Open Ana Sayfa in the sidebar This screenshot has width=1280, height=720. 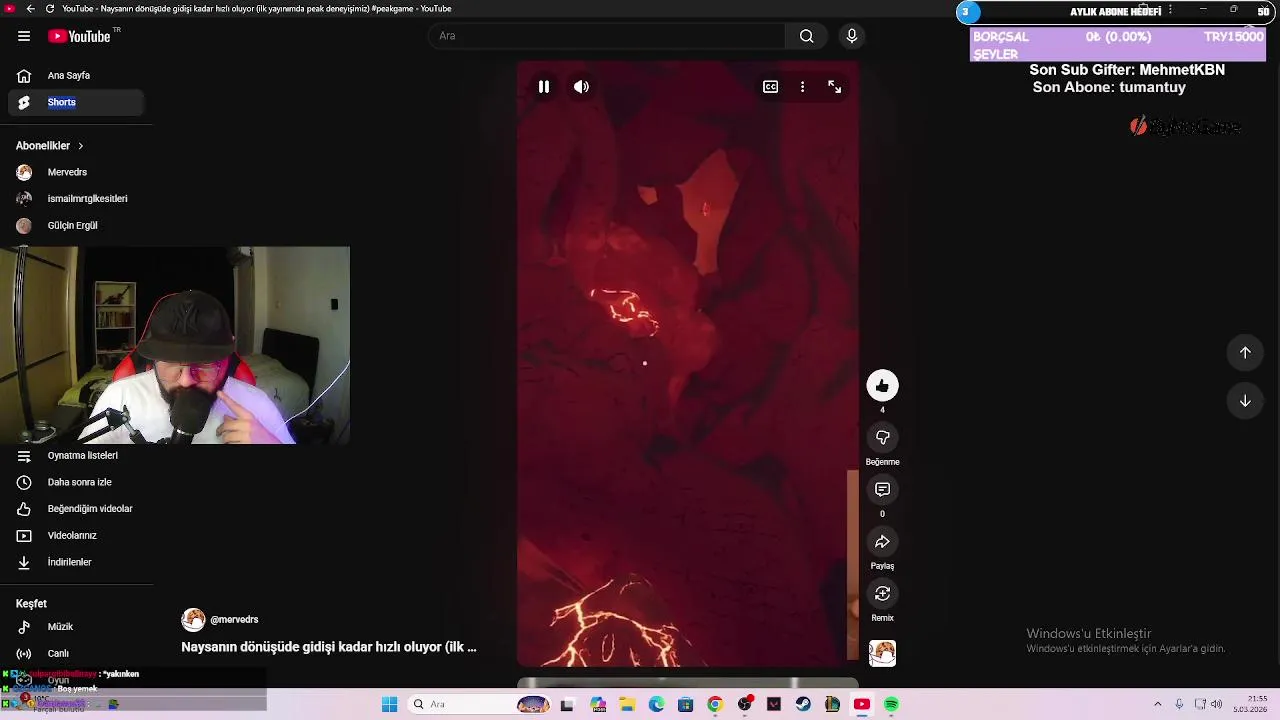76,76
